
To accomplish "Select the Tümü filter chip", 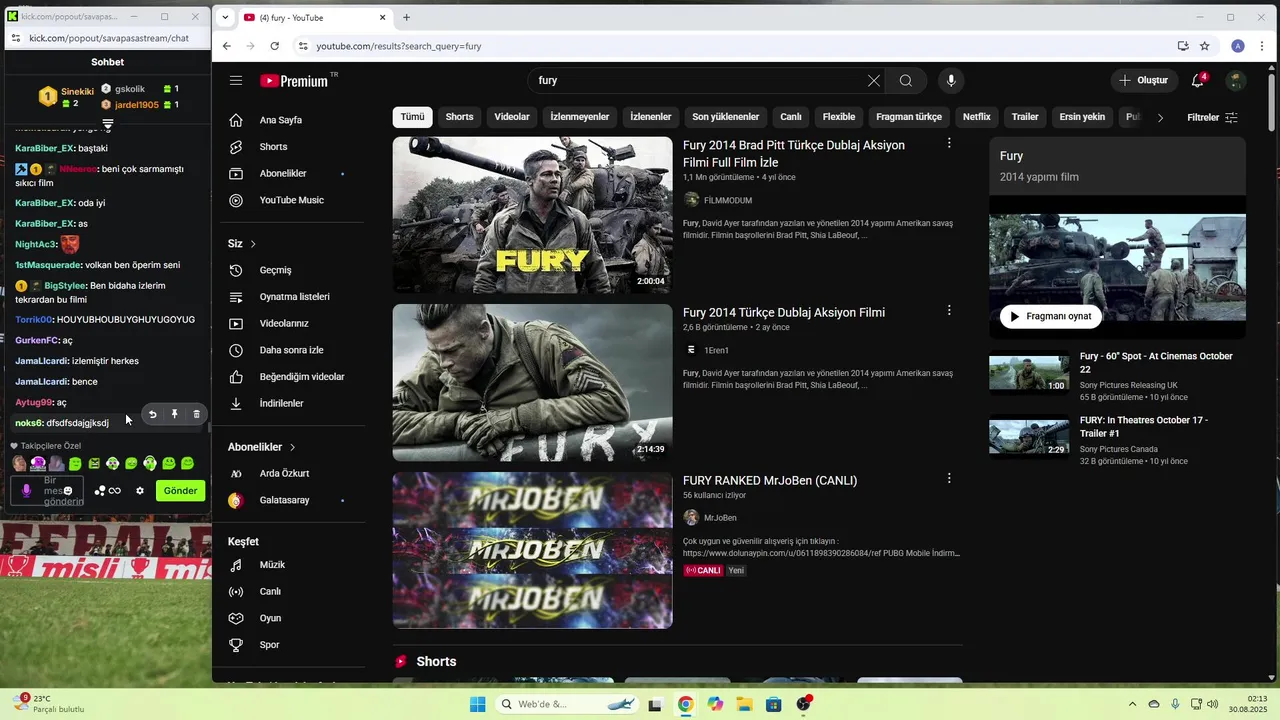I will pyautogui.click(x=412, y=117).
